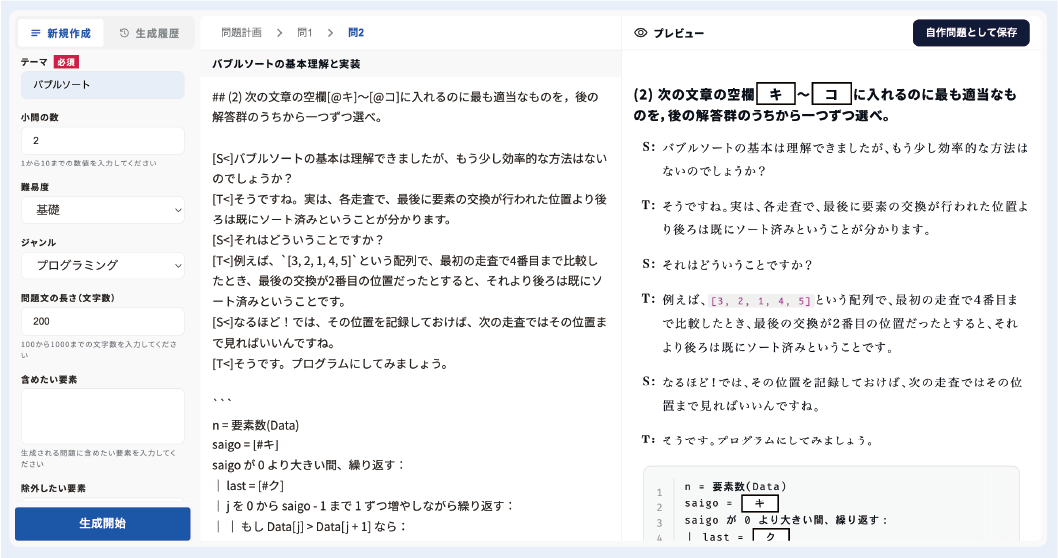Click the blank box キ in preview code
Screen dimensions: 1058x558
coord(760,503)
